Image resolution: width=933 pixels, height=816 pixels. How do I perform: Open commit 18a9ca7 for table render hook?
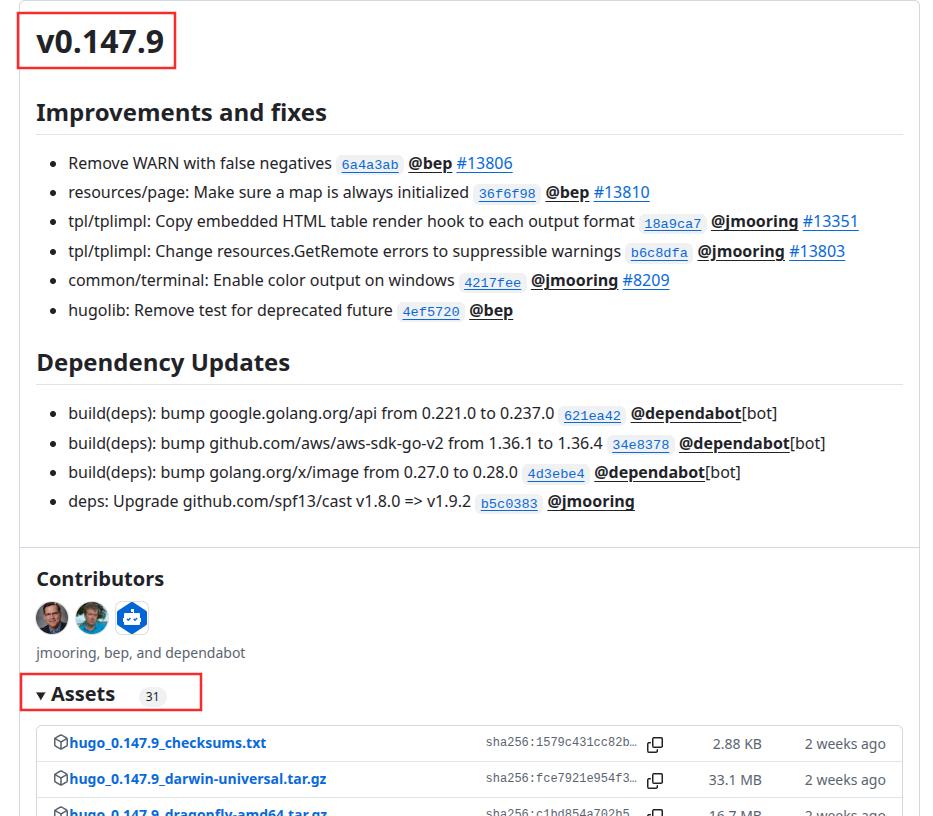[672, 224]
